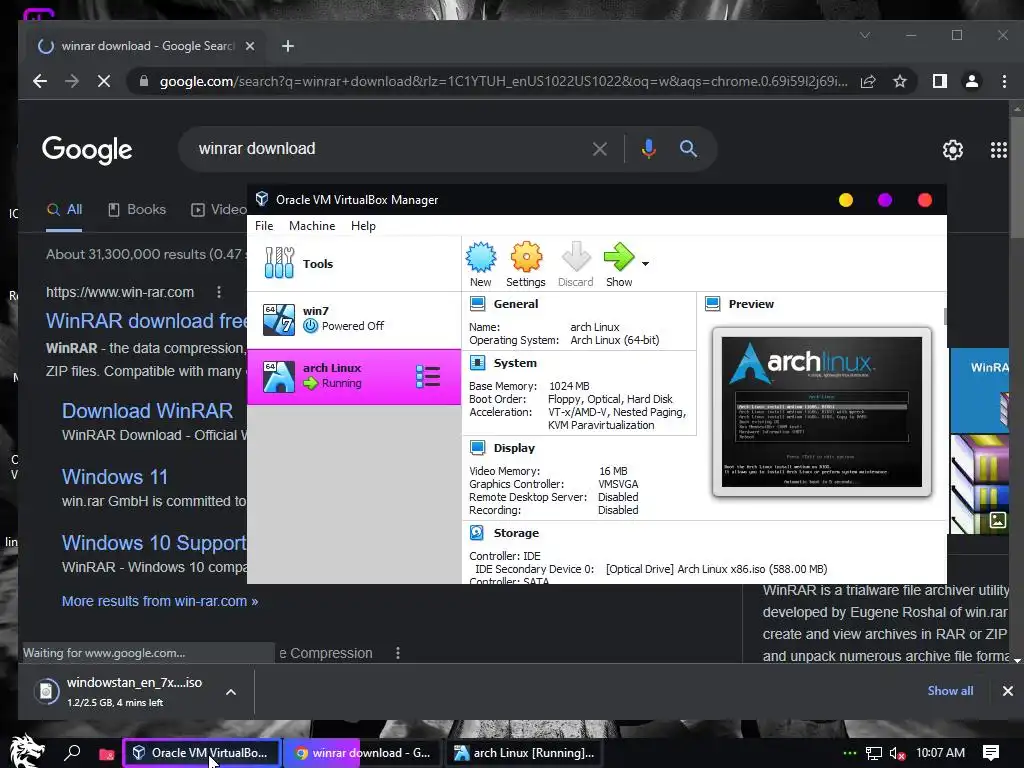Switch to winrar download Chrome taskbar item
The height and width of the screenshot is (768, 1024).
point(362,753)
